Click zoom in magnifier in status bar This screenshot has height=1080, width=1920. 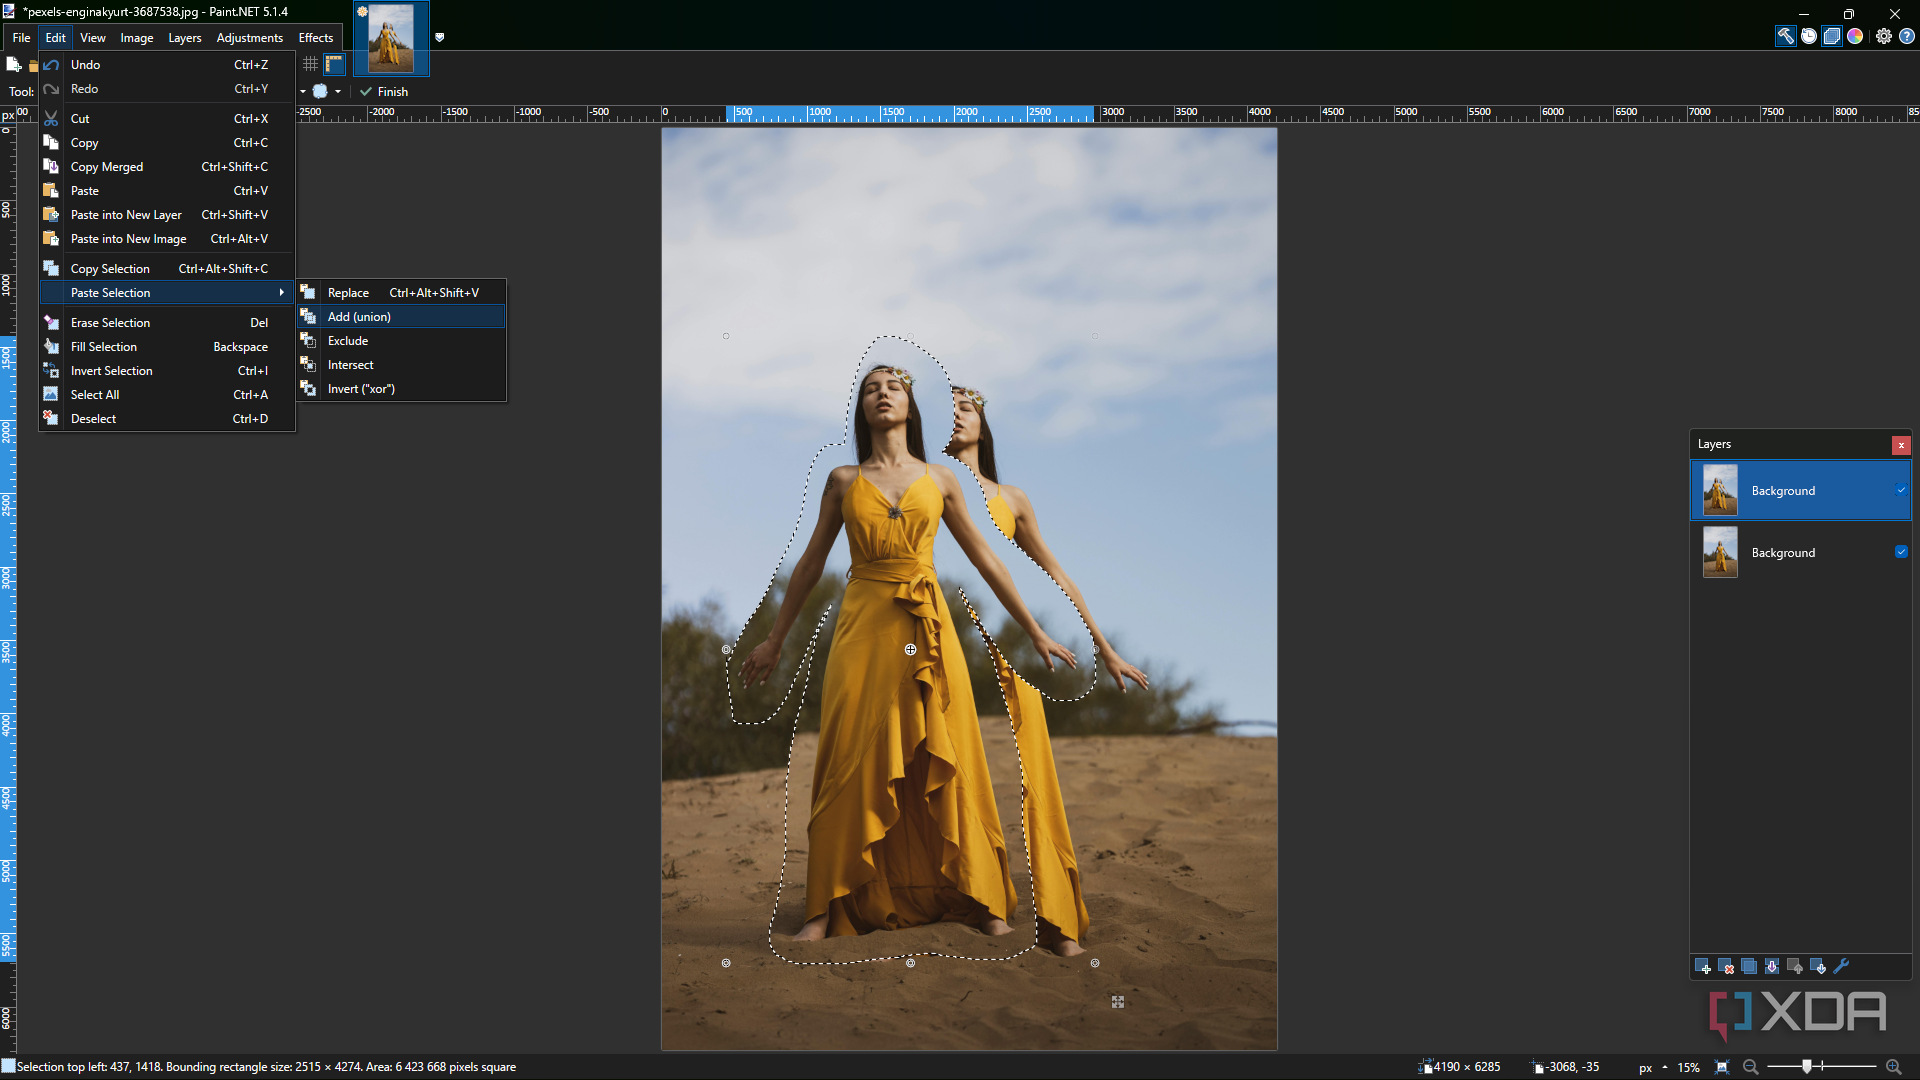(x=1893, y=1067)
